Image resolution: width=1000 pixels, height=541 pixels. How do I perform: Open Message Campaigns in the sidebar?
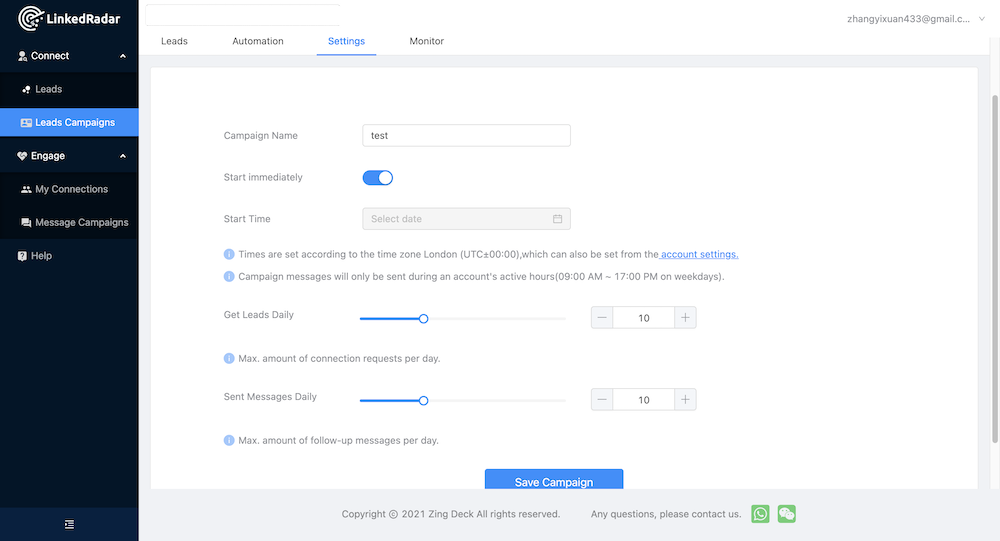point(69,222)
